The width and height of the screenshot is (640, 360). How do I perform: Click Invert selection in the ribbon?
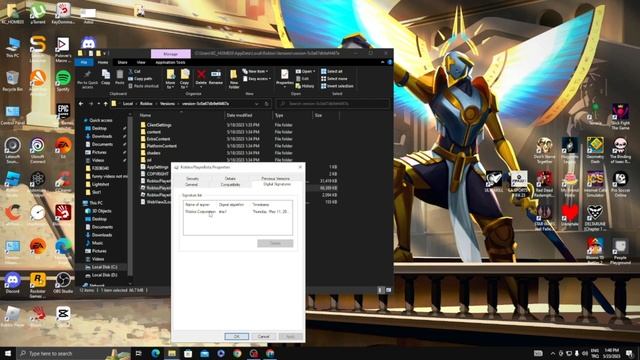tap(337, 86)
